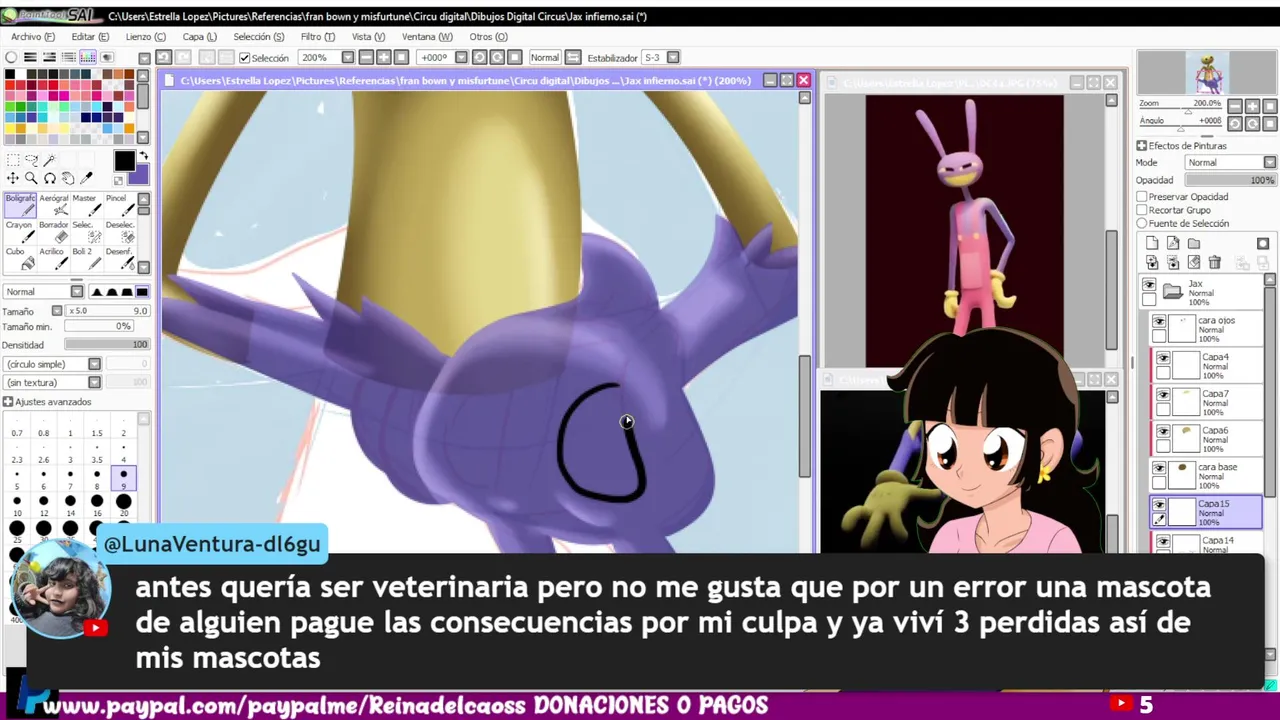Click the black foreground color swatch

click(x=124, y=161)
